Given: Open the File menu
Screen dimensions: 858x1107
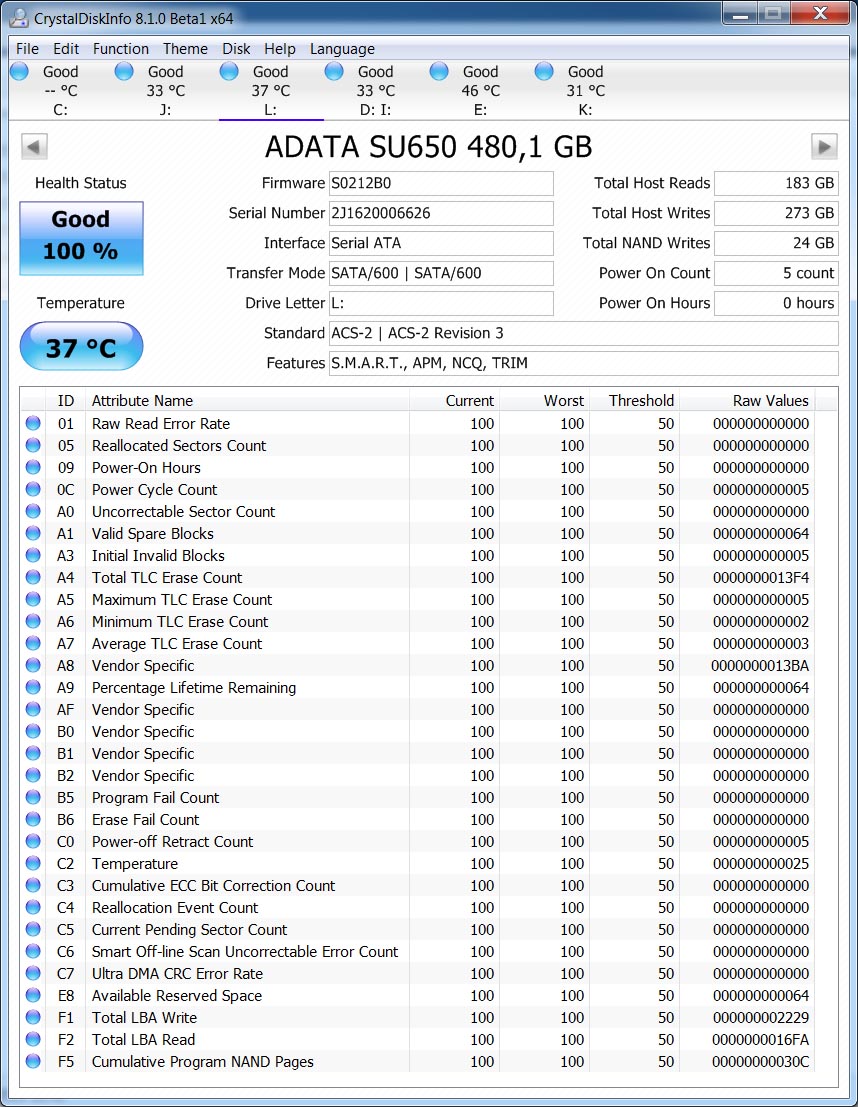Looking at the screenshot, I should (27, 49).
